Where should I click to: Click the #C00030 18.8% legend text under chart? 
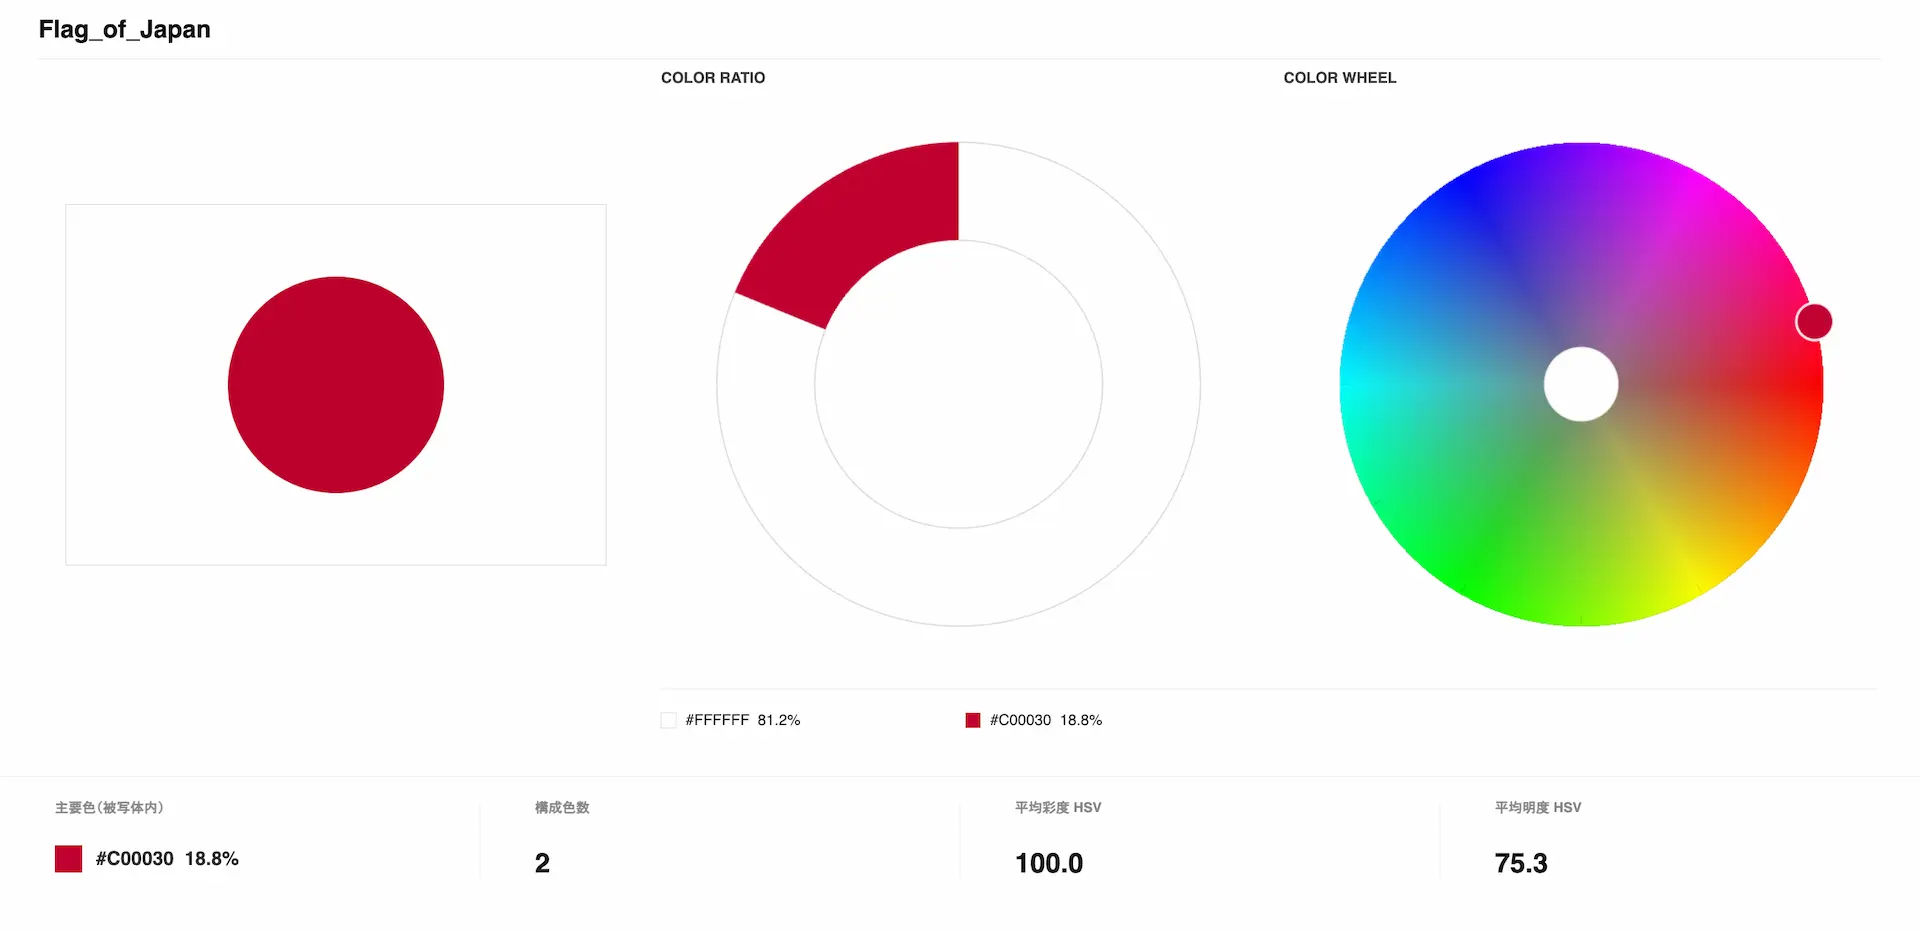1046,720
